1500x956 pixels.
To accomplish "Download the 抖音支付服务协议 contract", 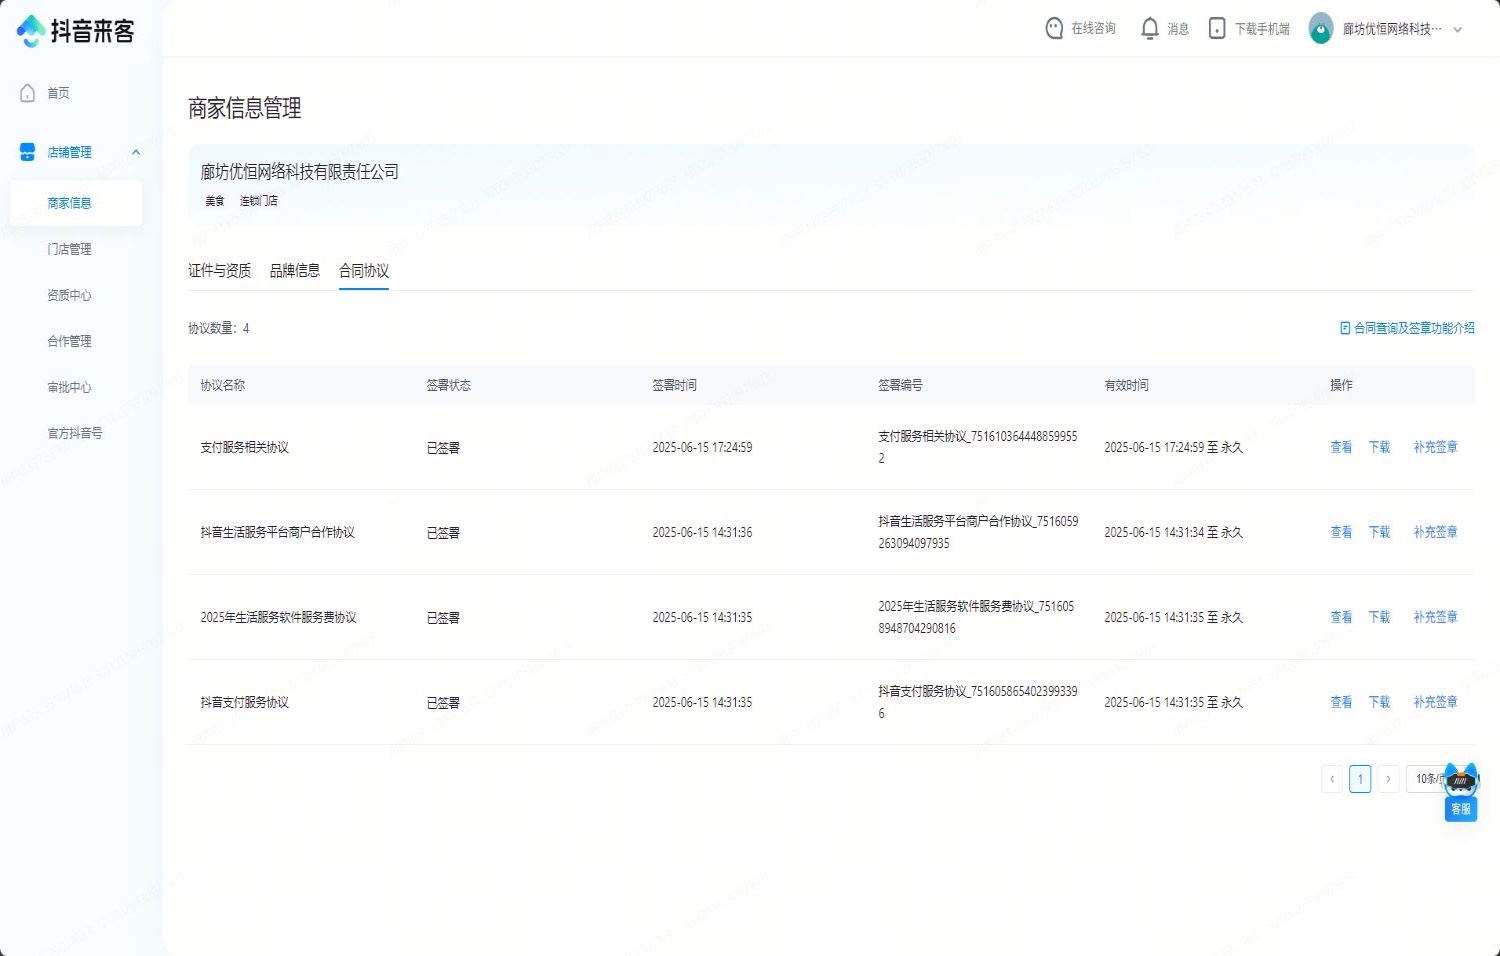I will [1379, 702].
